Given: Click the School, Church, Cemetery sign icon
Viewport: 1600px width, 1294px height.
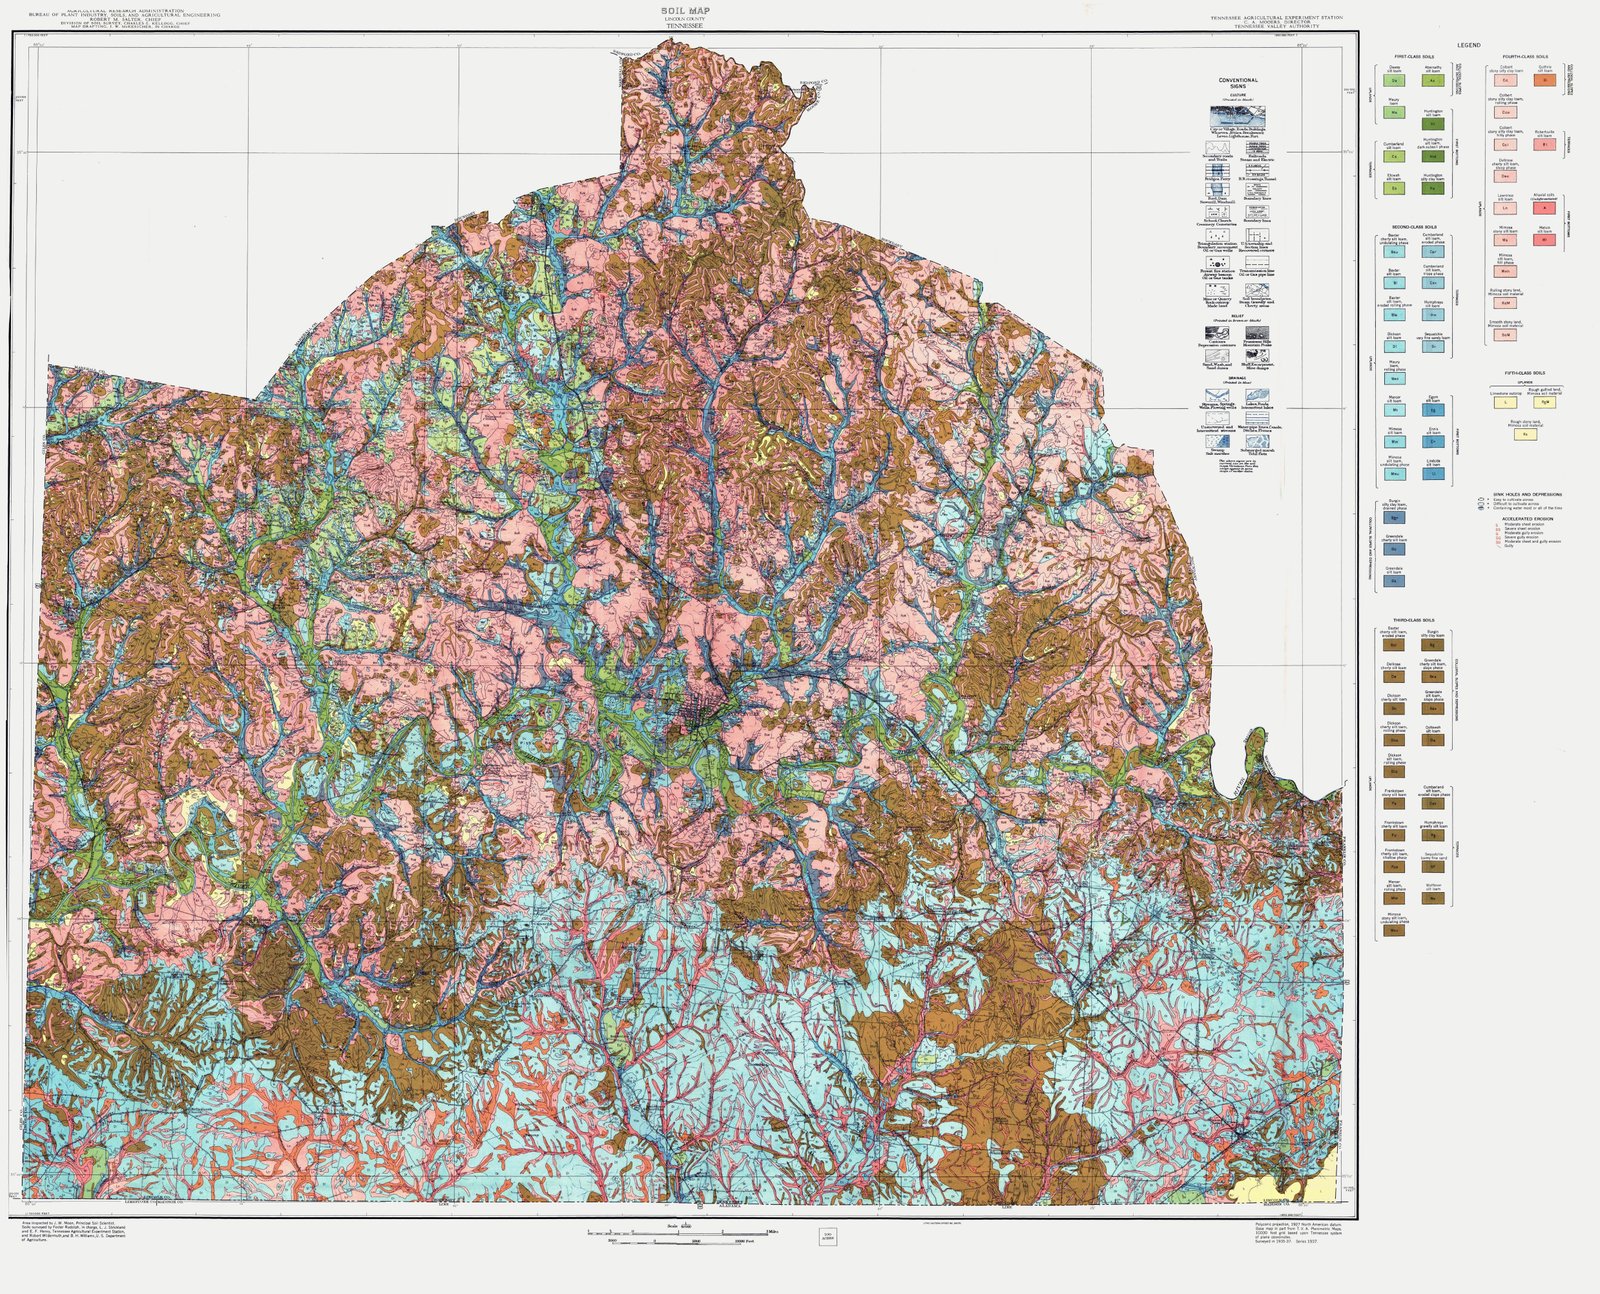Looking at the screenshot, I should (x=1217, y=211).
